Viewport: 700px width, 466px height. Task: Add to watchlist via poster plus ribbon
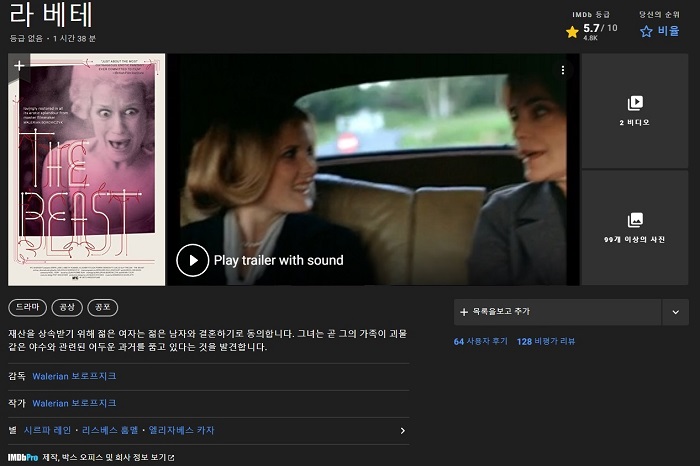click(19, 66)
